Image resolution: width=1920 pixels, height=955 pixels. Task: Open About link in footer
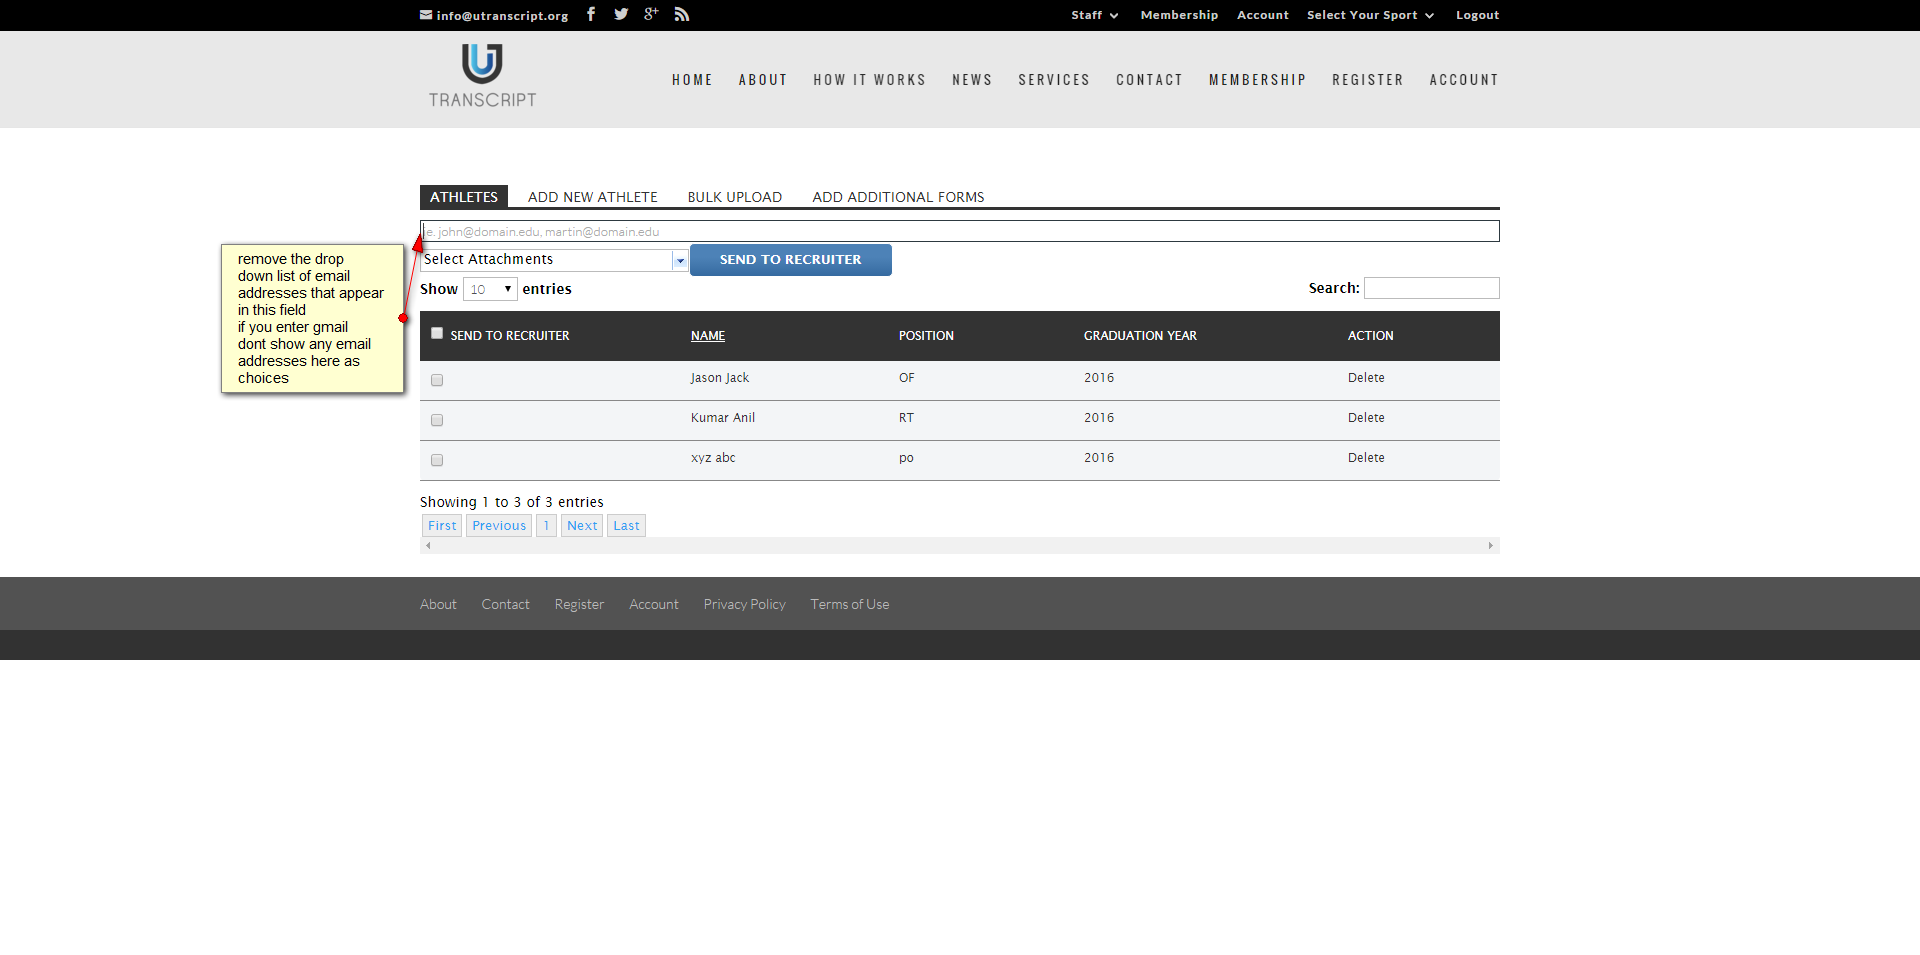pyautogui.click(x=438, y=604)
